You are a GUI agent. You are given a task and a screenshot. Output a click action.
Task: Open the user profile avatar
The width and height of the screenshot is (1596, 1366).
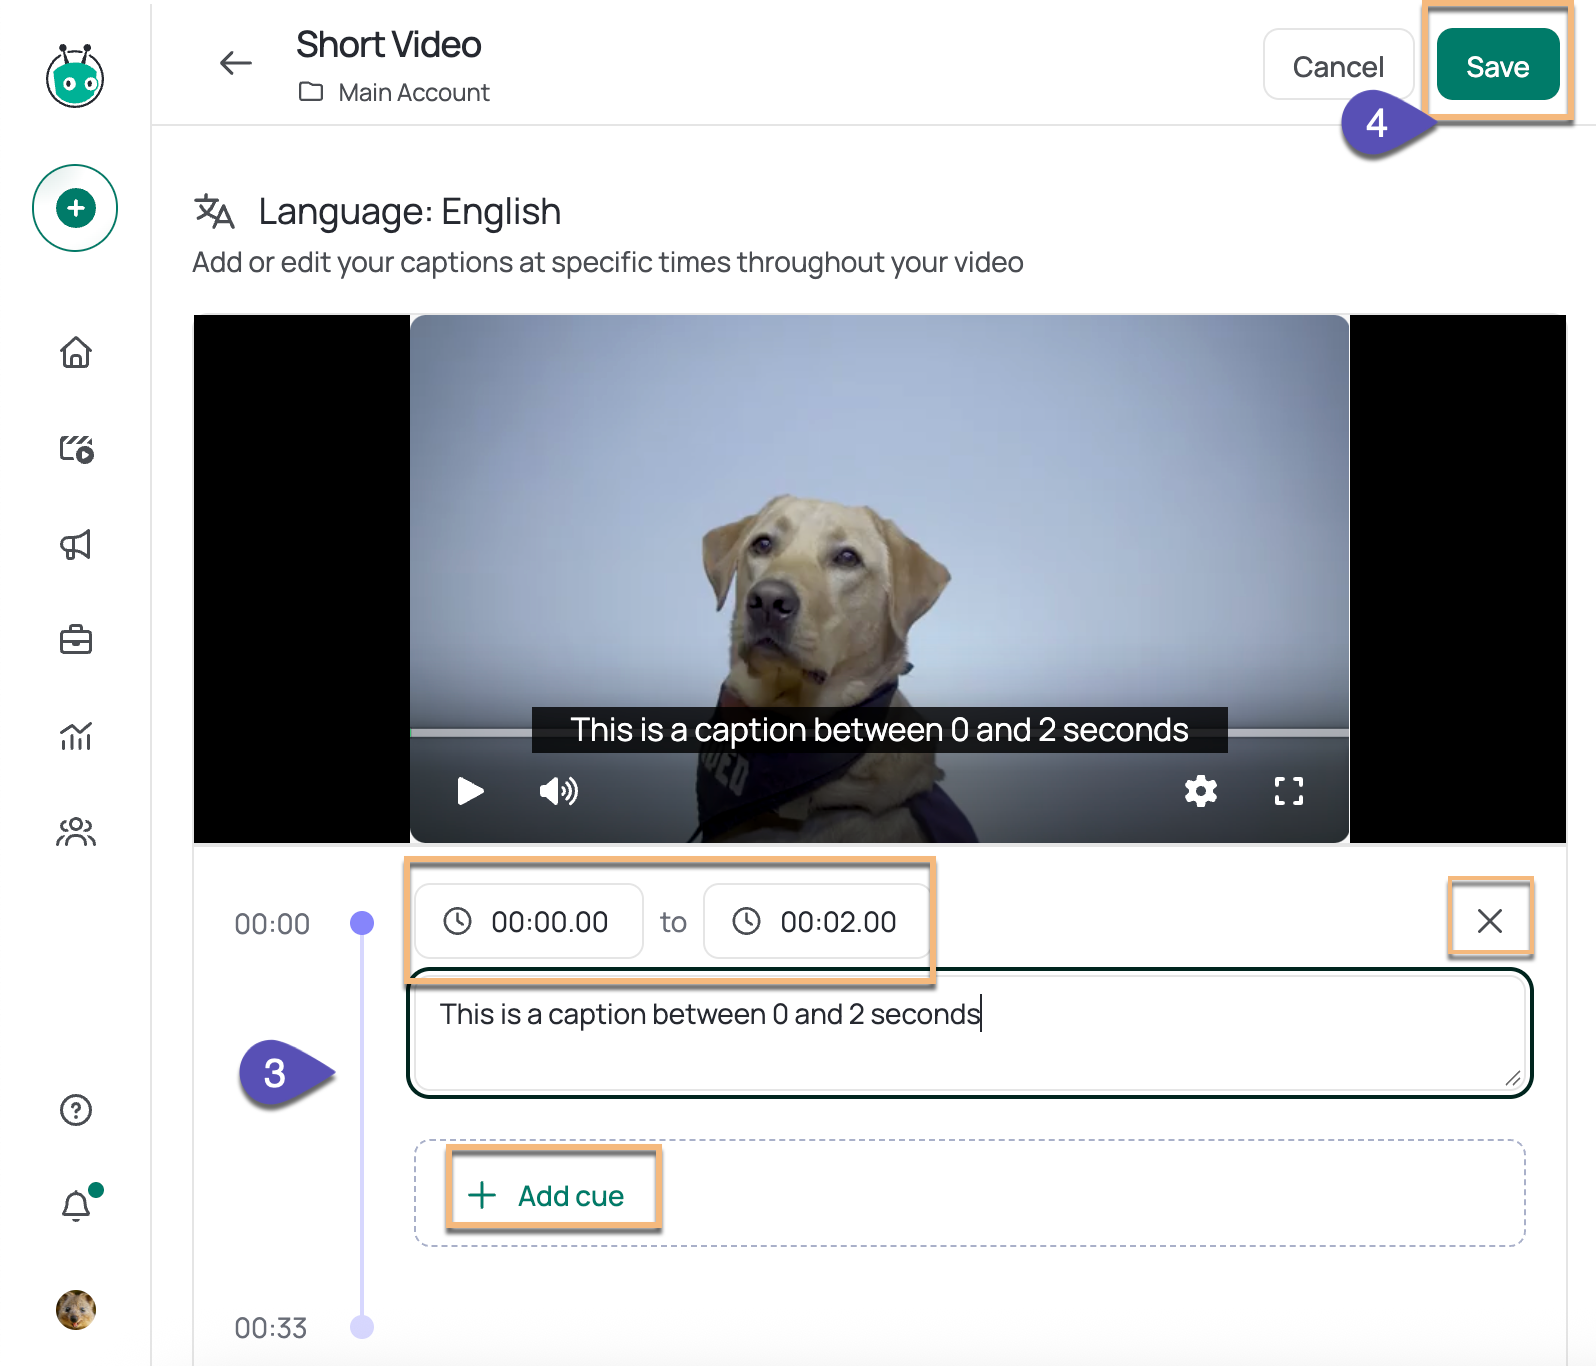76,1310
